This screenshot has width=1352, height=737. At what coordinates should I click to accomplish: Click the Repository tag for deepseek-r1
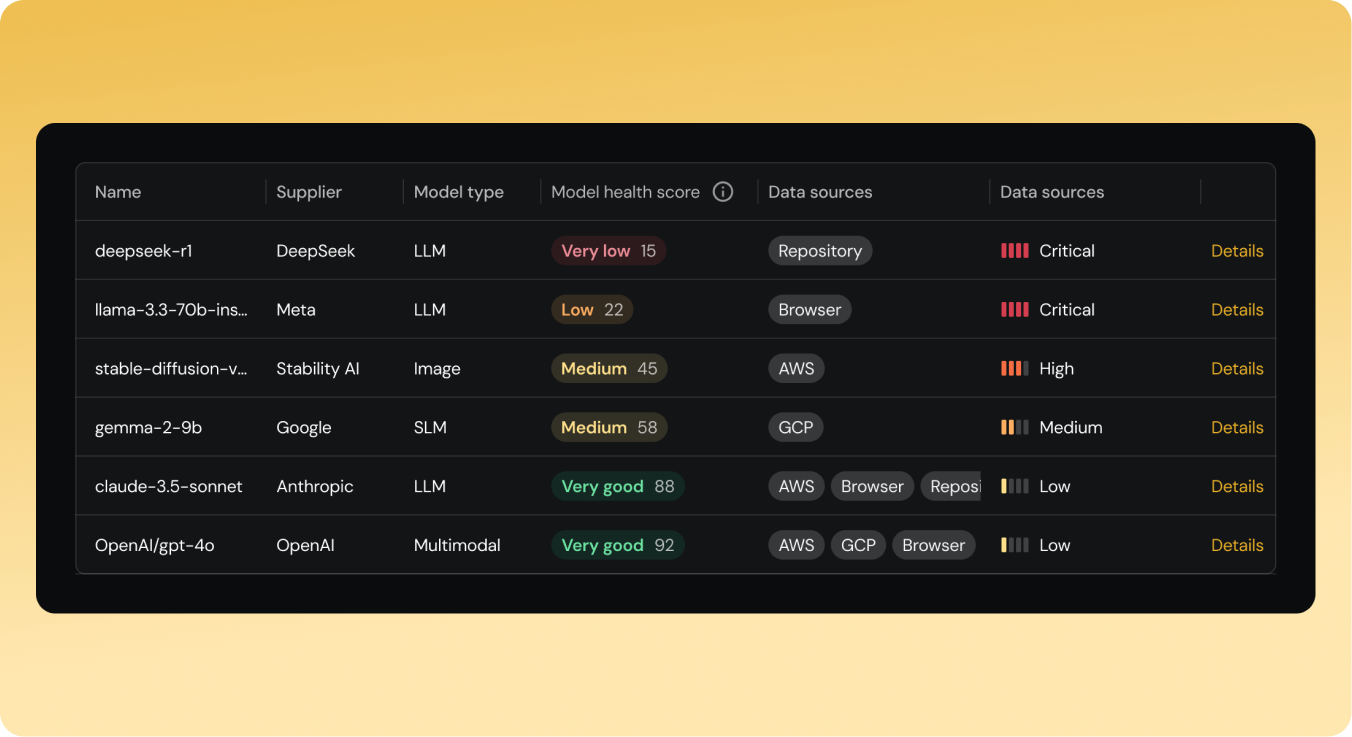click(x=820, y=251)
